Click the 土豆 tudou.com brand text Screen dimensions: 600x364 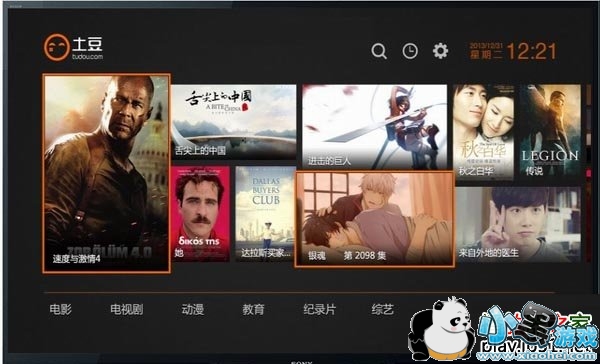[x=87, y=48]
